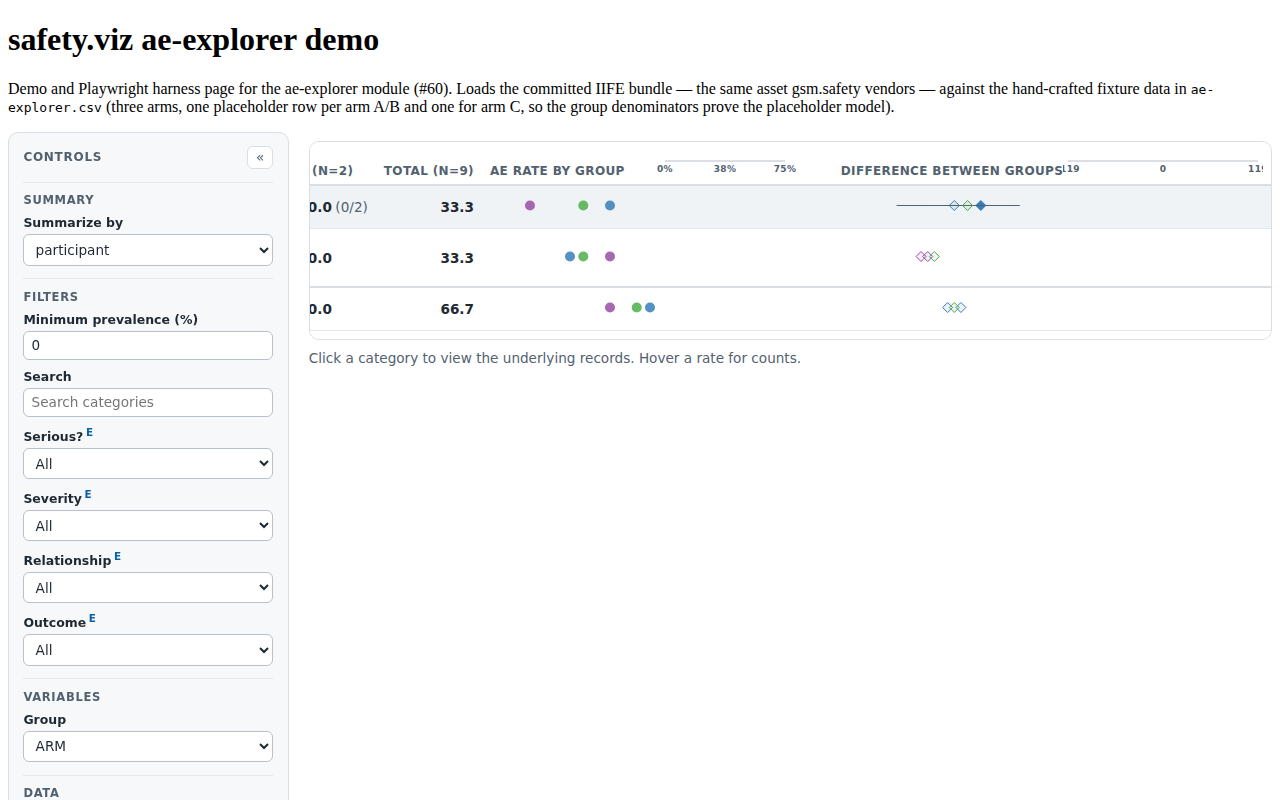This screenshot has height=800, width=1280.
Task: Click the 33.3 total in the second row
Action: (457, 258)
